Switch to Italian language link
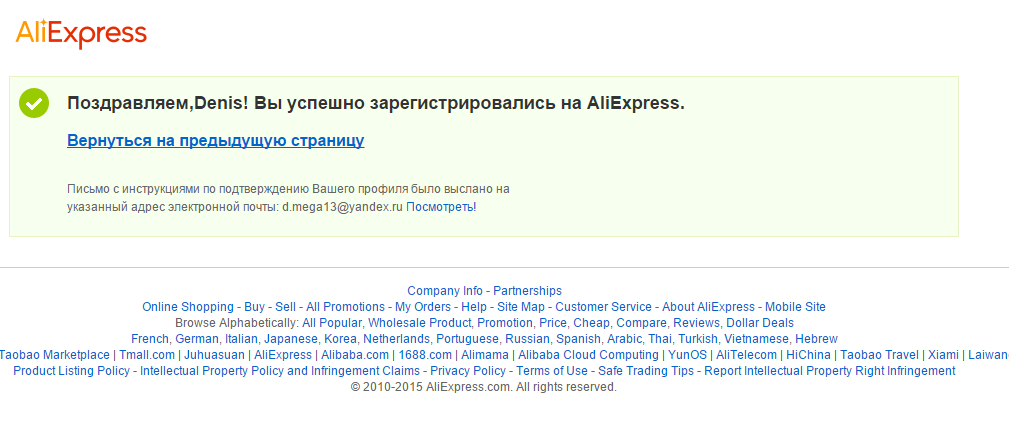 coord(240,339)
